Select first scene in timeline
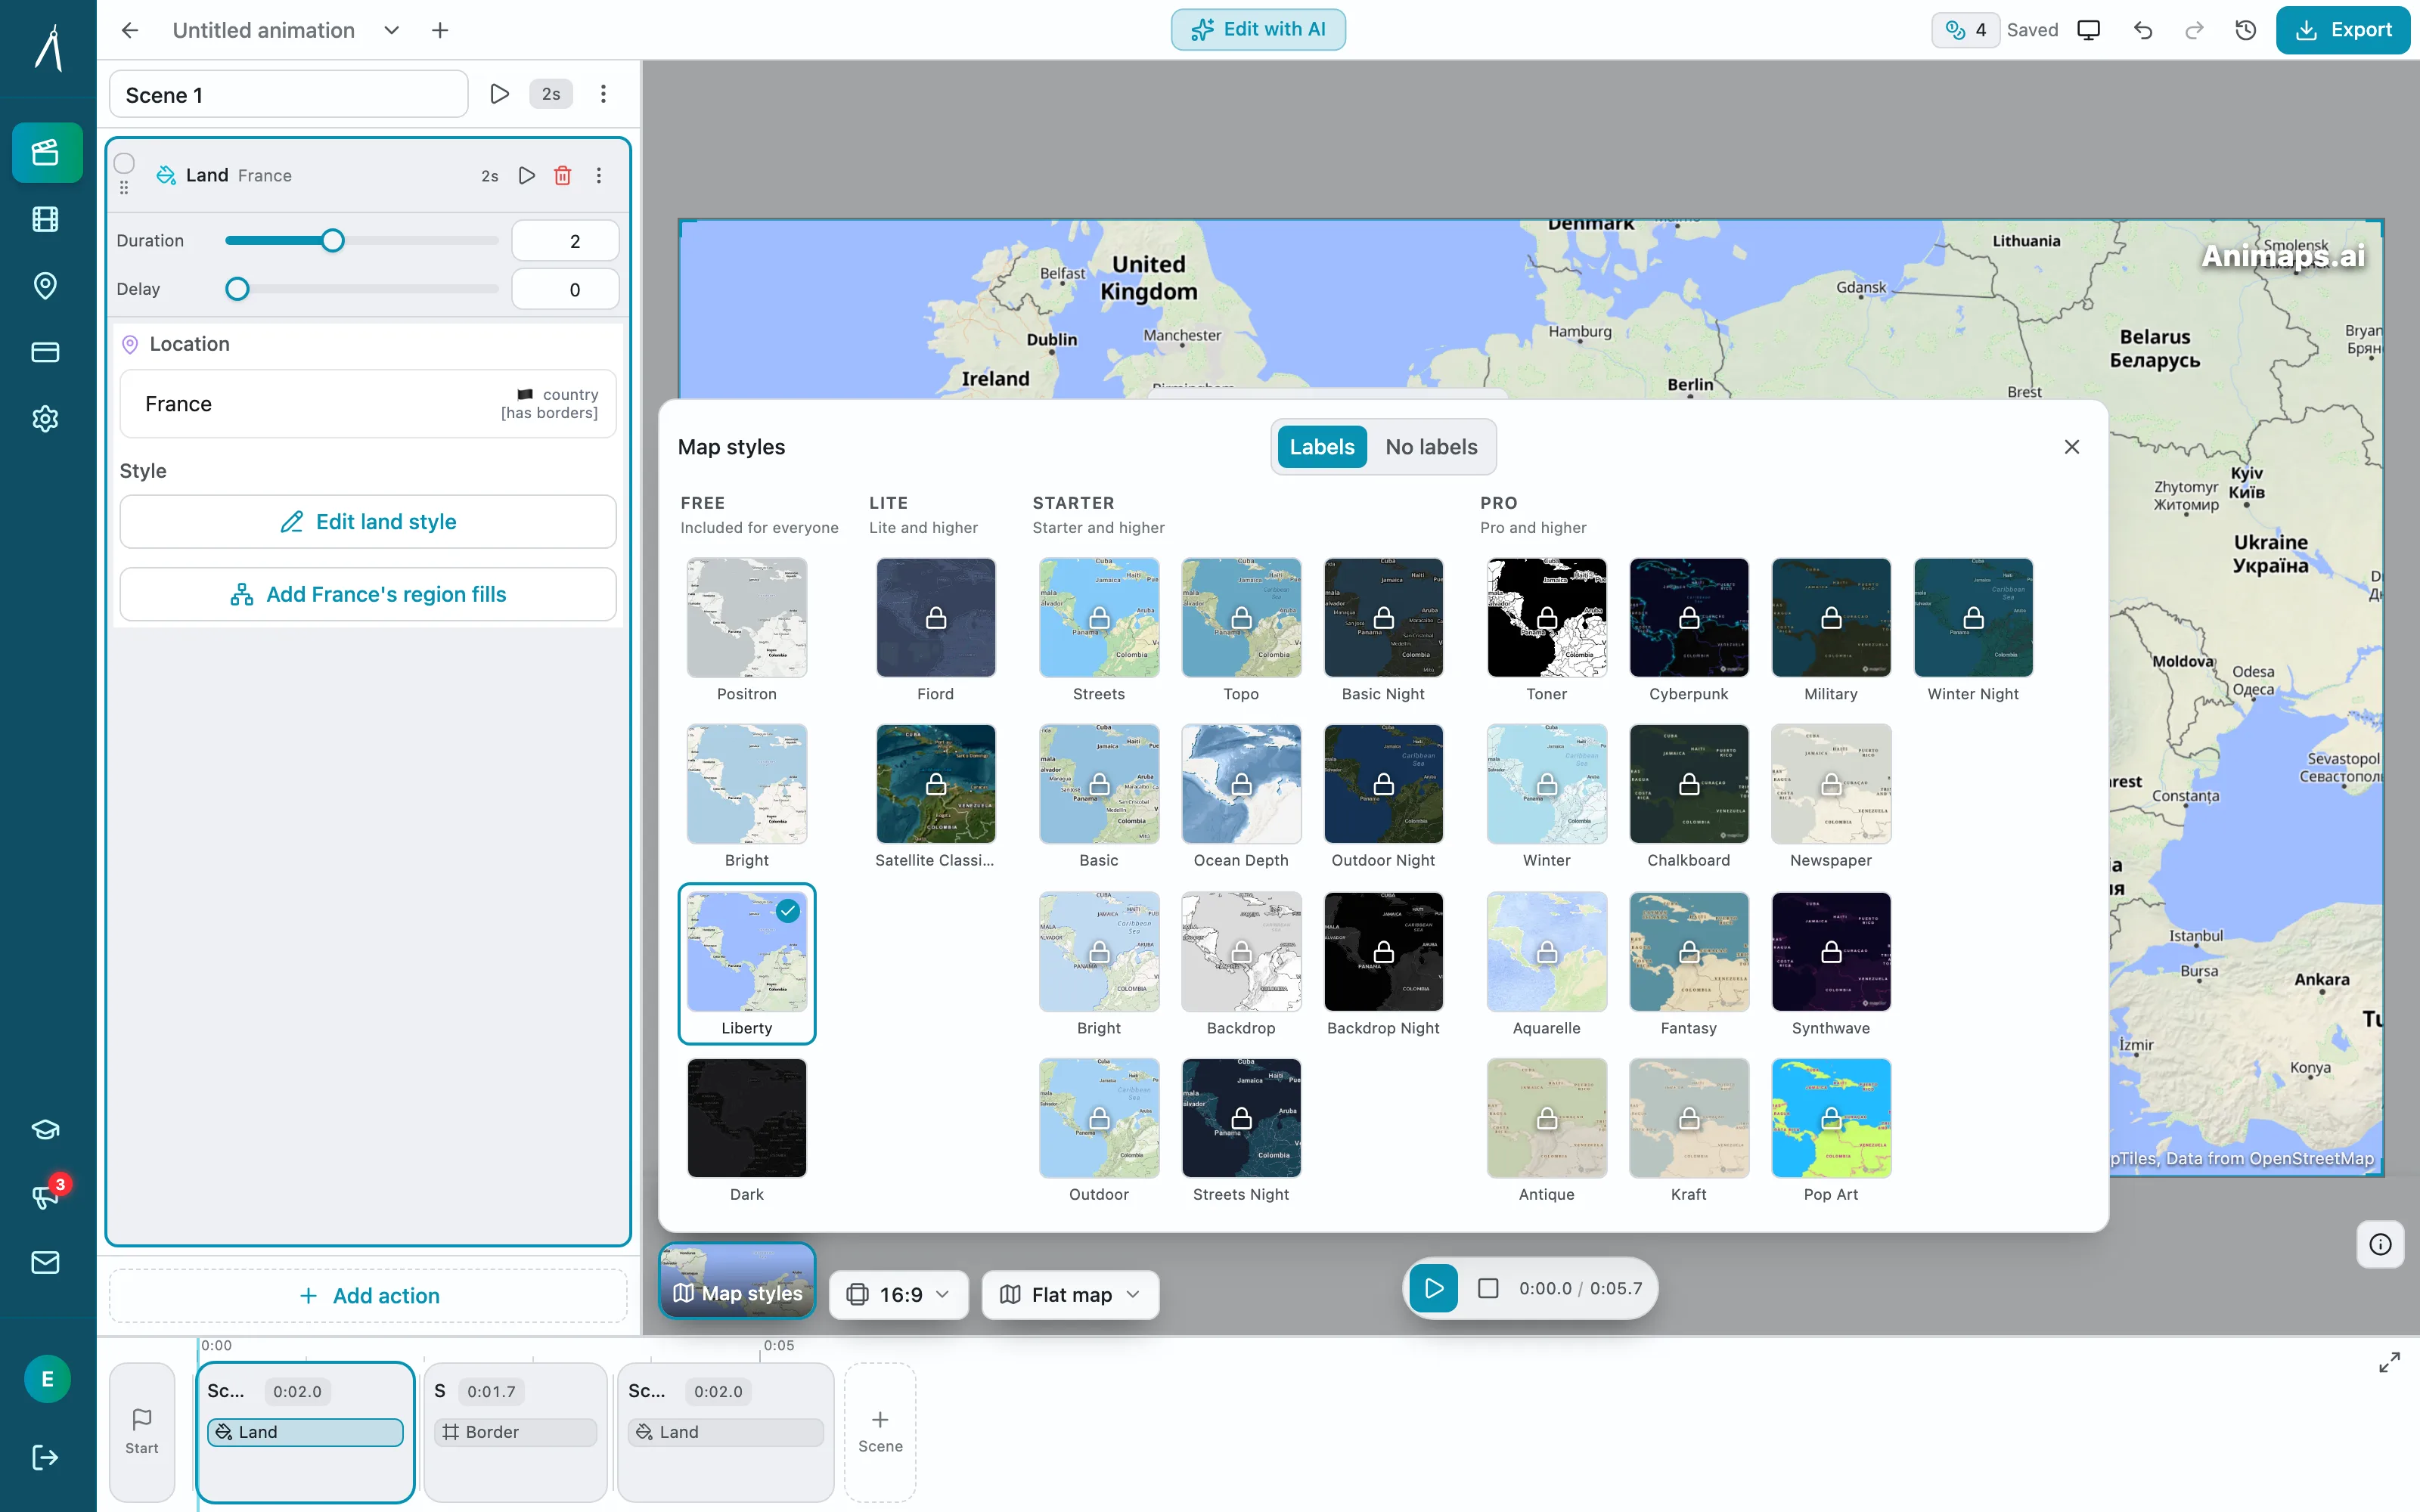The width and height of the screenshot is (2420, 1512). (x=306, y=1432)
